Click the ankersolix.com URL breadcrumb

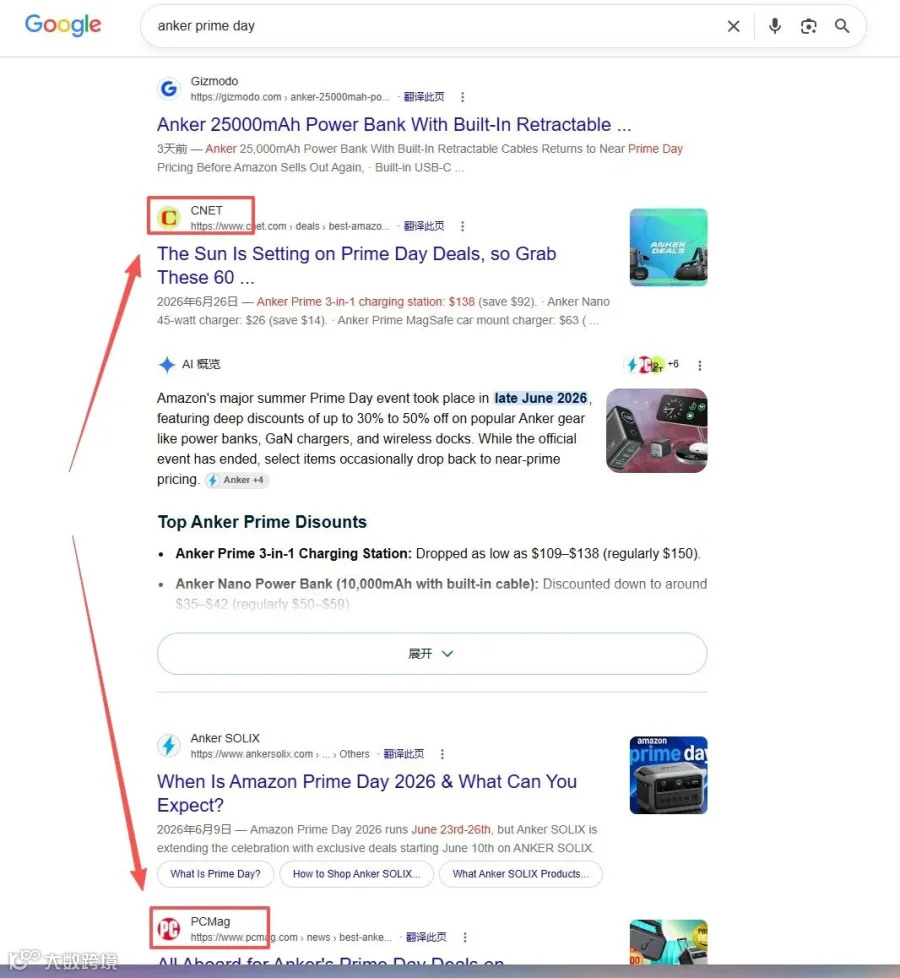[x=280, y=754]
